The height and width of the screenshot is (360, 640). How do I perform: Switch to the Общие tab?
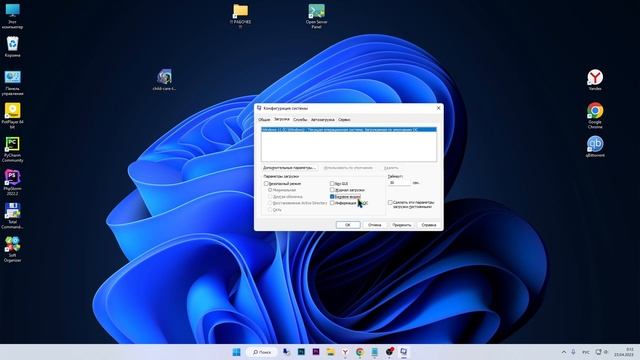point(264,120)
